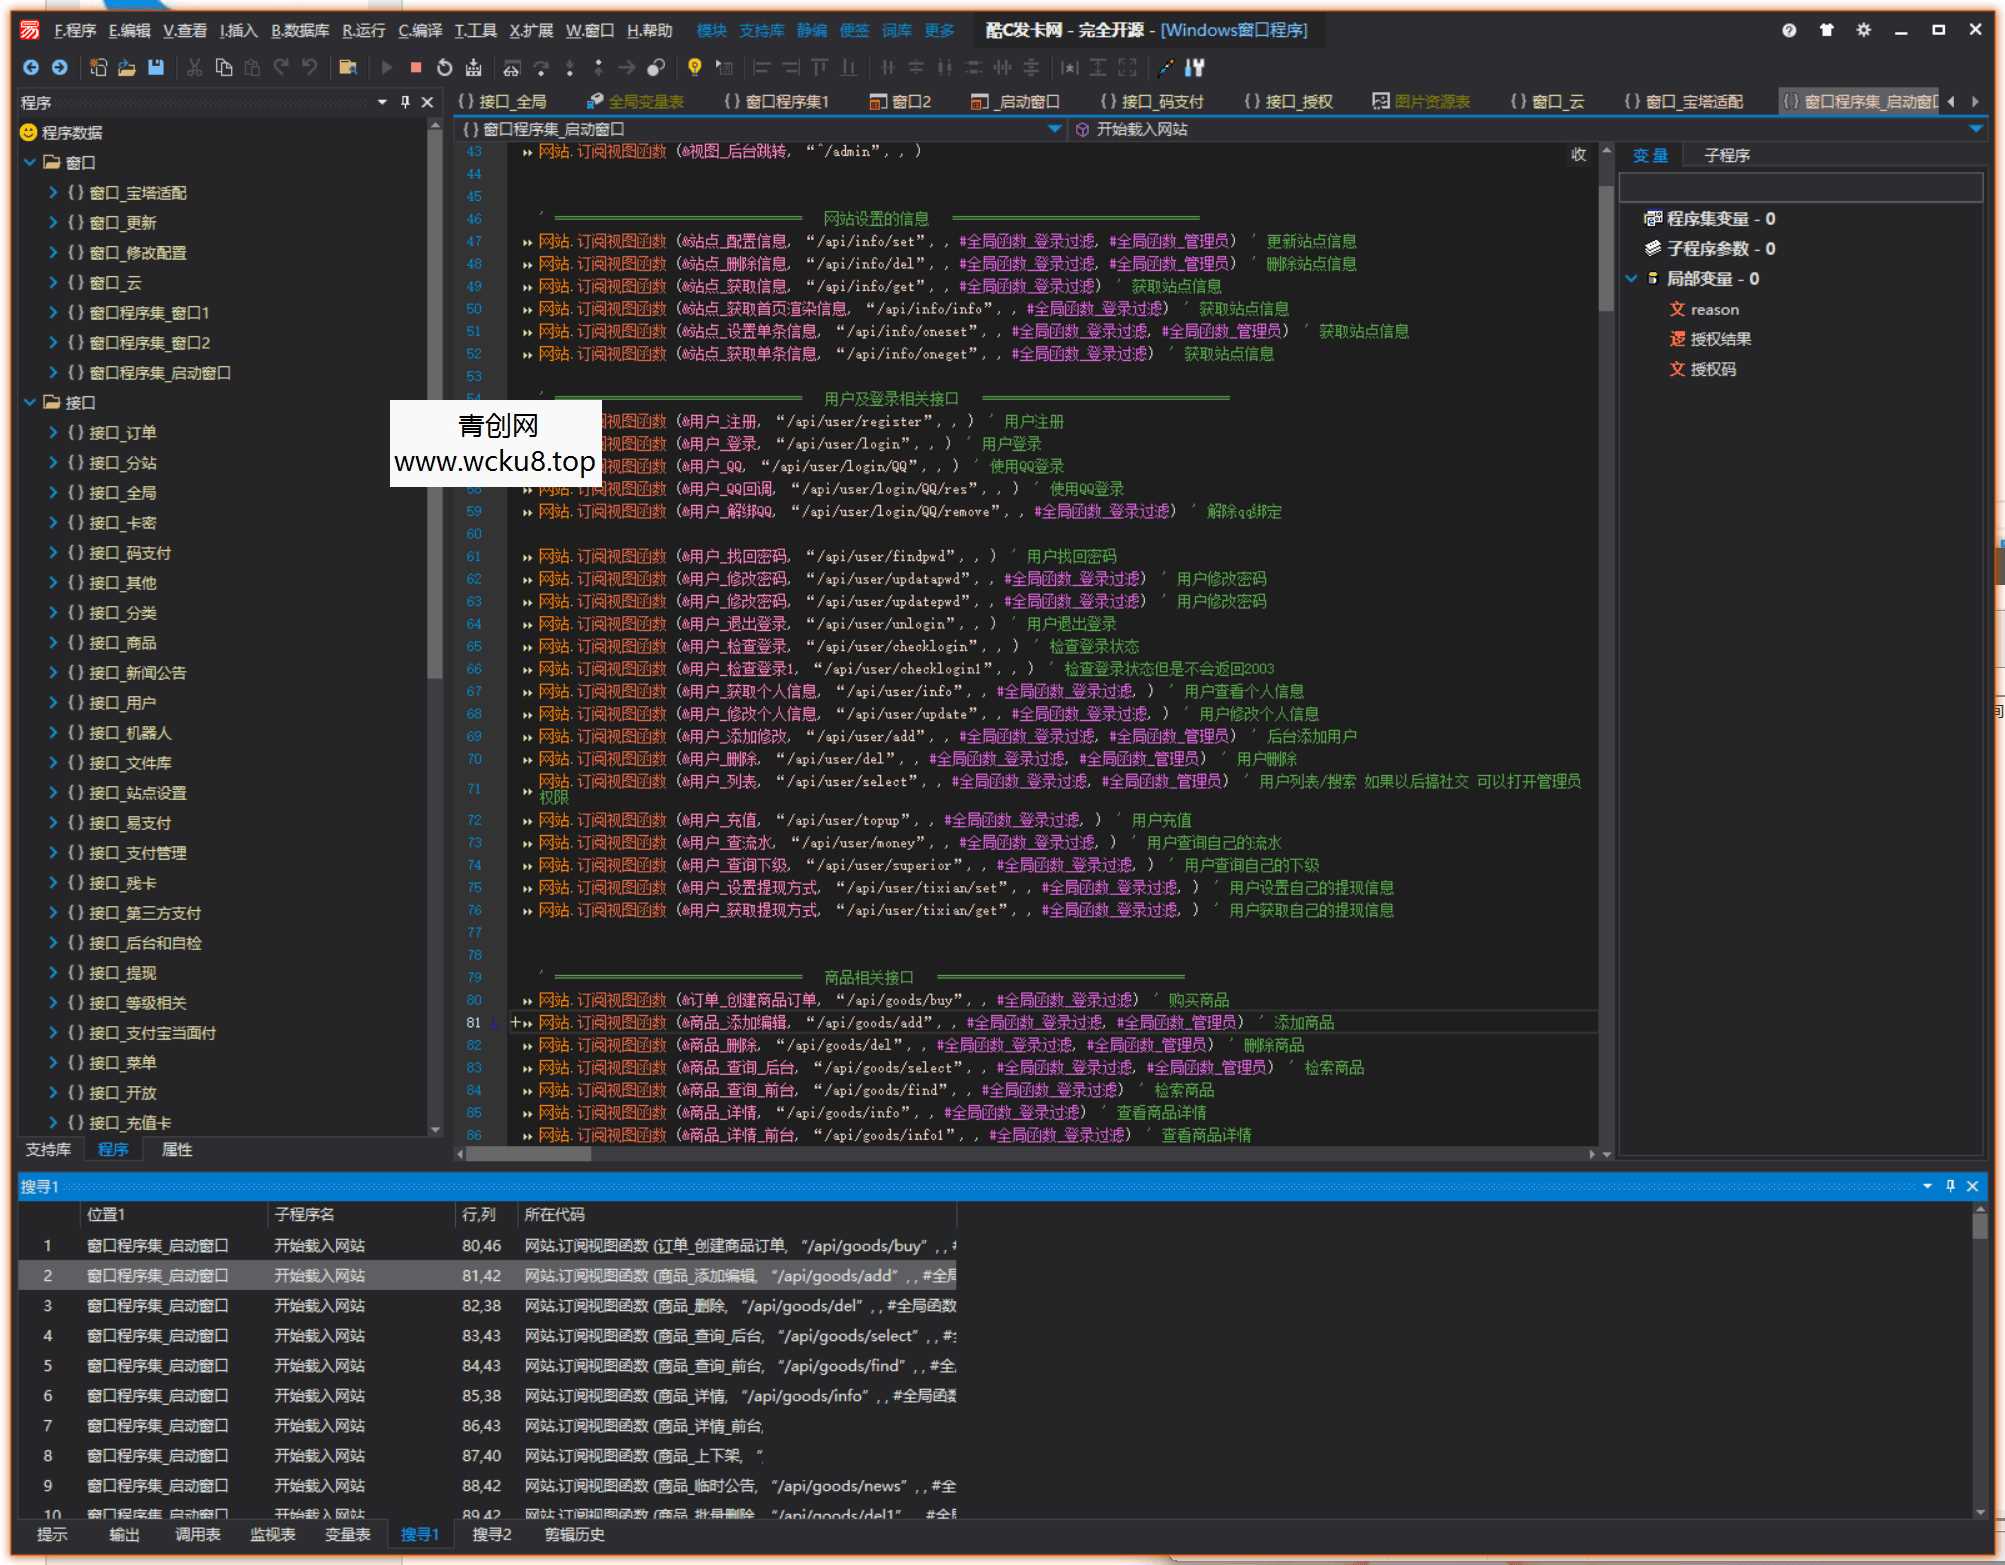Image resolution: width=2005 pixels, height=1565 pixels.
Task: Click the open file folder icon
Action: pyautogui.click(x=126, y=67)
